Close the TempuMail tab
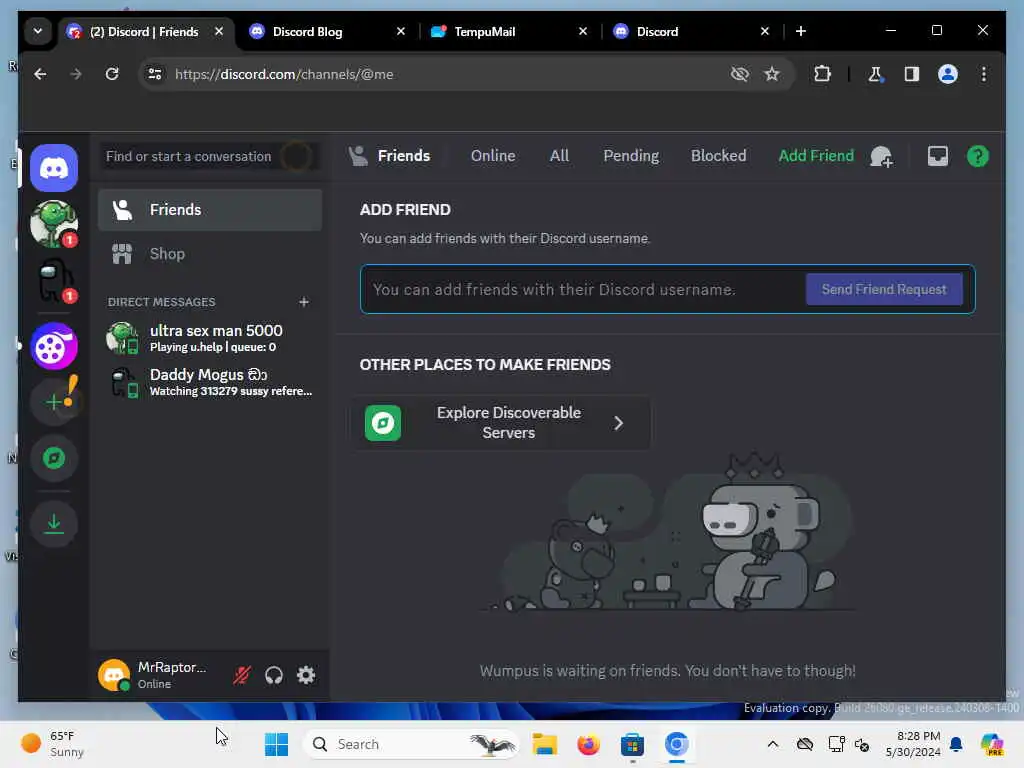This screenshot has width=1024, height=768. tap(583, 31)
